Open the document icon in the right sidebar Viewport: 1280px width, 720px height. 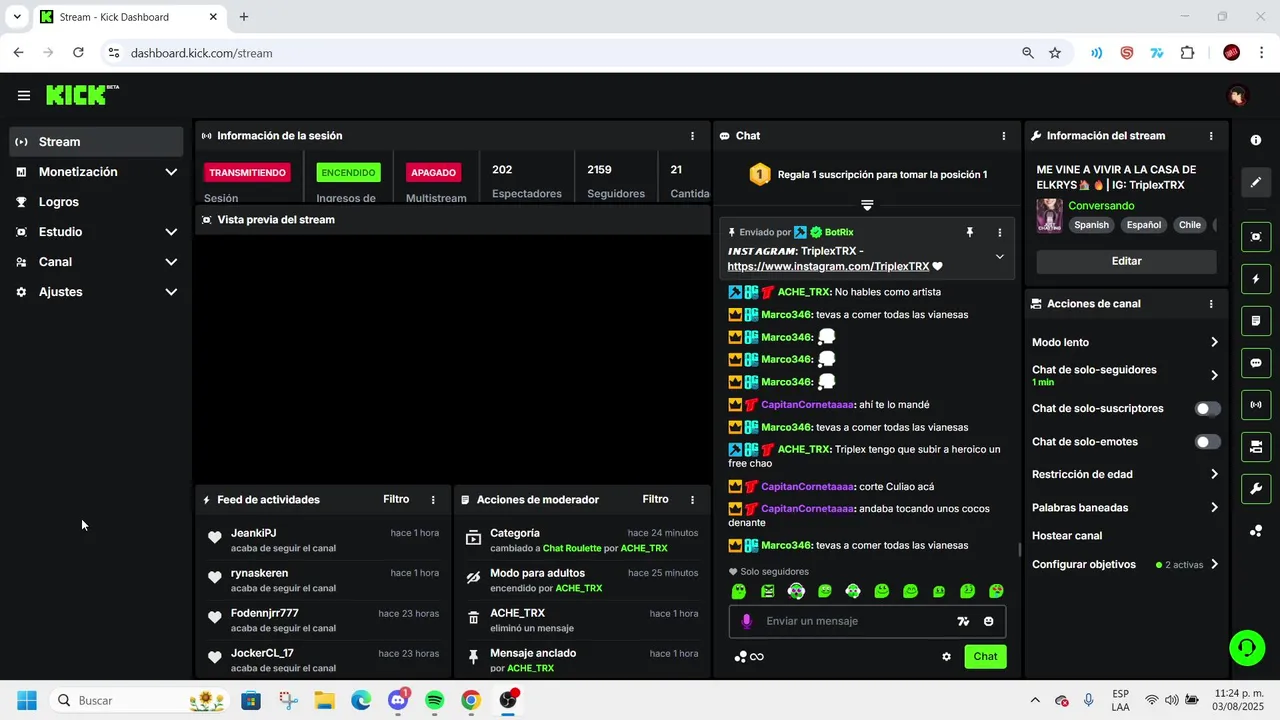[x=1256, y=321]
